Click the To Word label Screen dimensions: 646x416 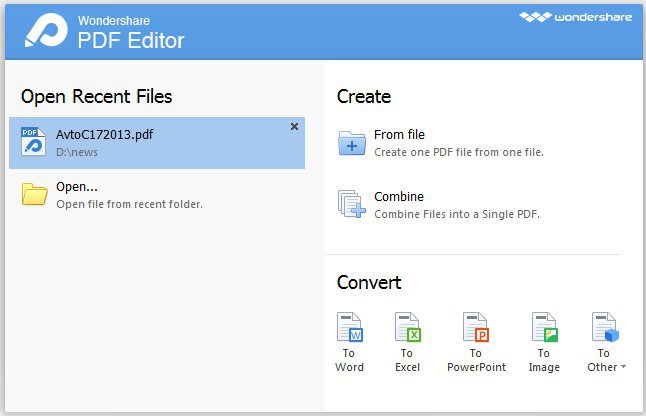[x=349, y=360]
